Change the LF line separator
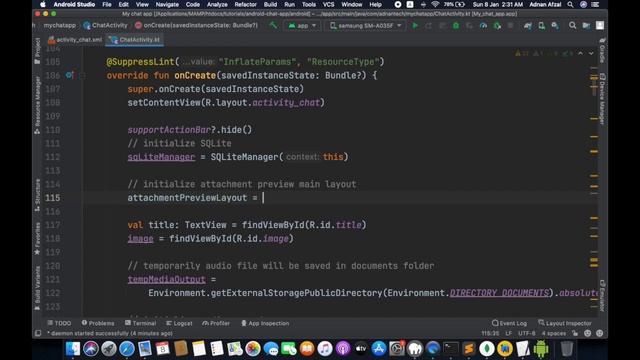Viewport: 640px width, 360px height. tap(509, 333)
